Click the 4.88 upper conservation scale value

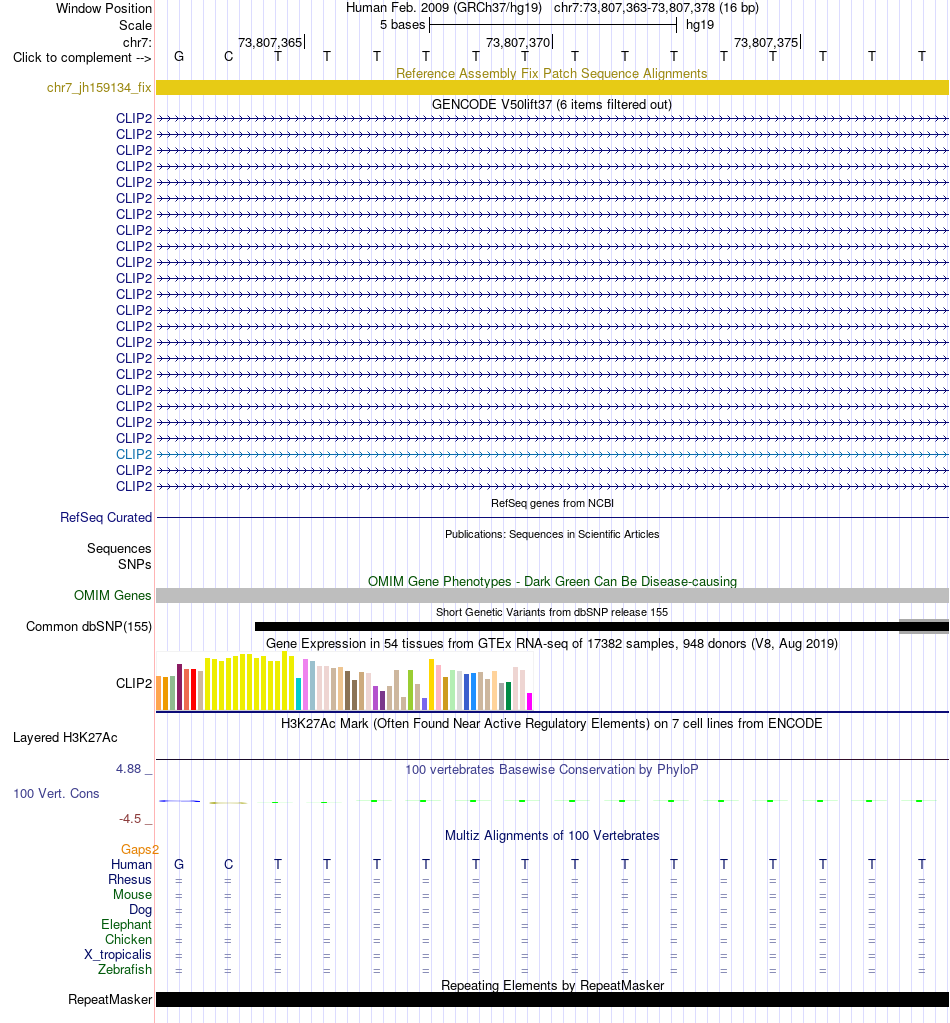tap(129, 769)
